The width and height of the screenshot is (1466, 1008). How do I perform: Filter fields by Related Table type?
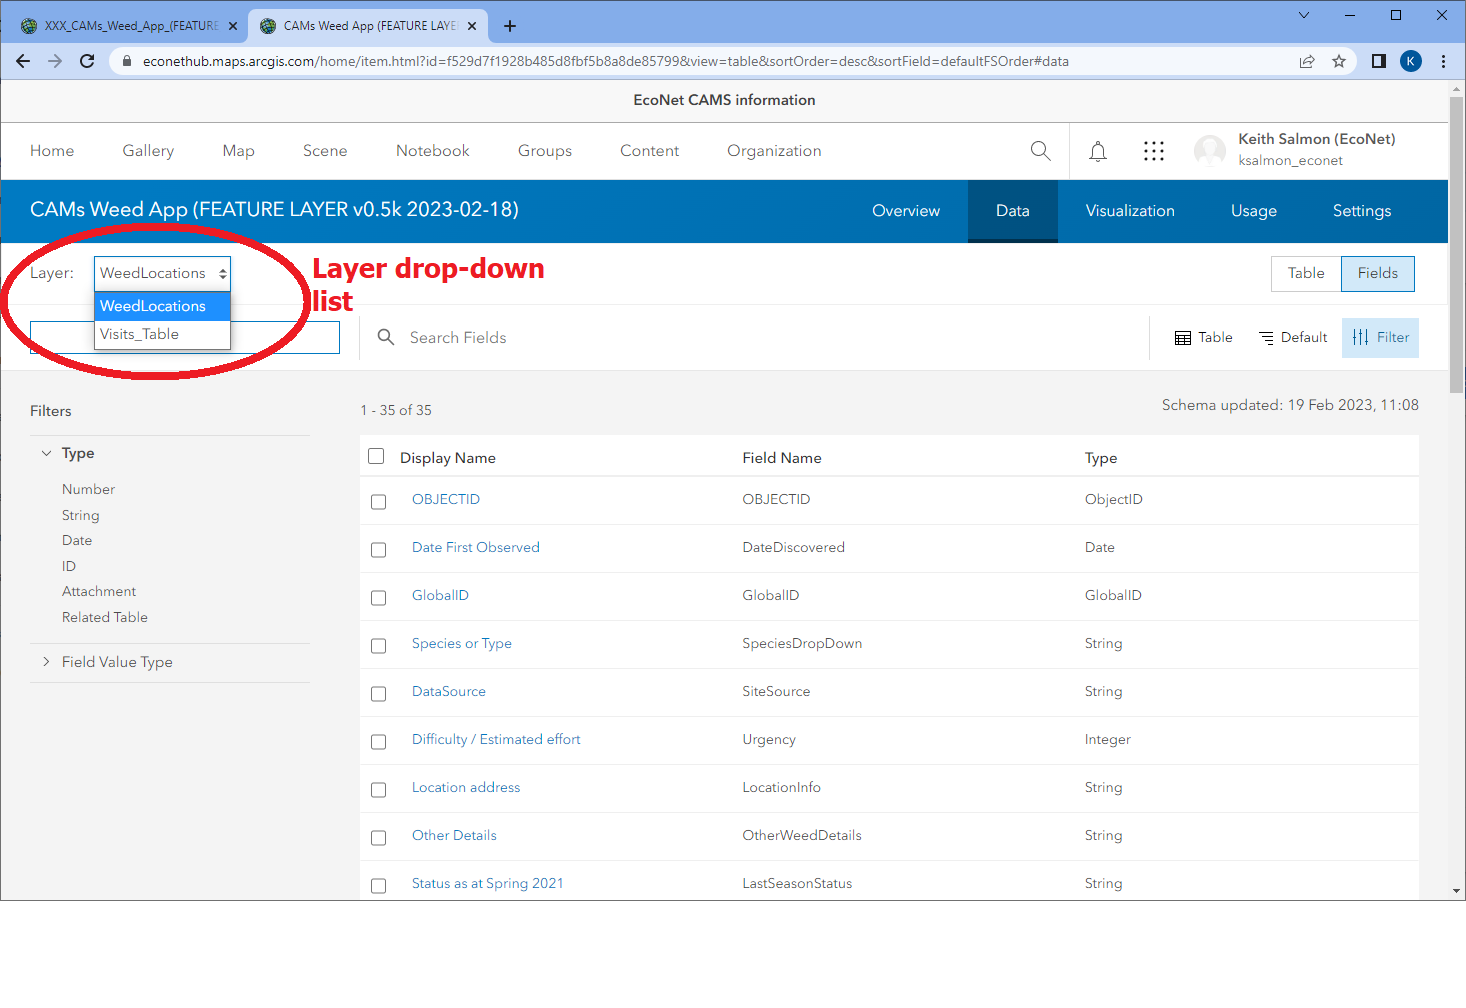(105, 617)
